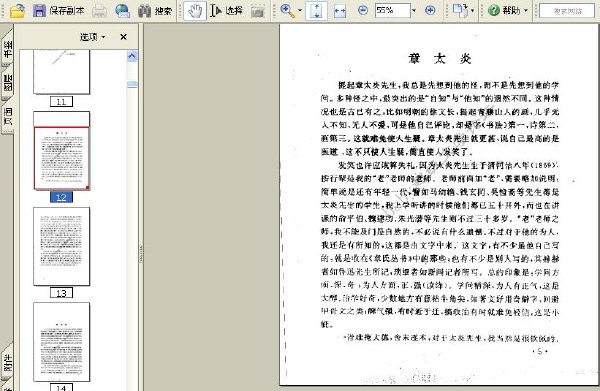Expand the 帮助 help dropdown arrow
600x391 pixels.
[x=526, y=11]
